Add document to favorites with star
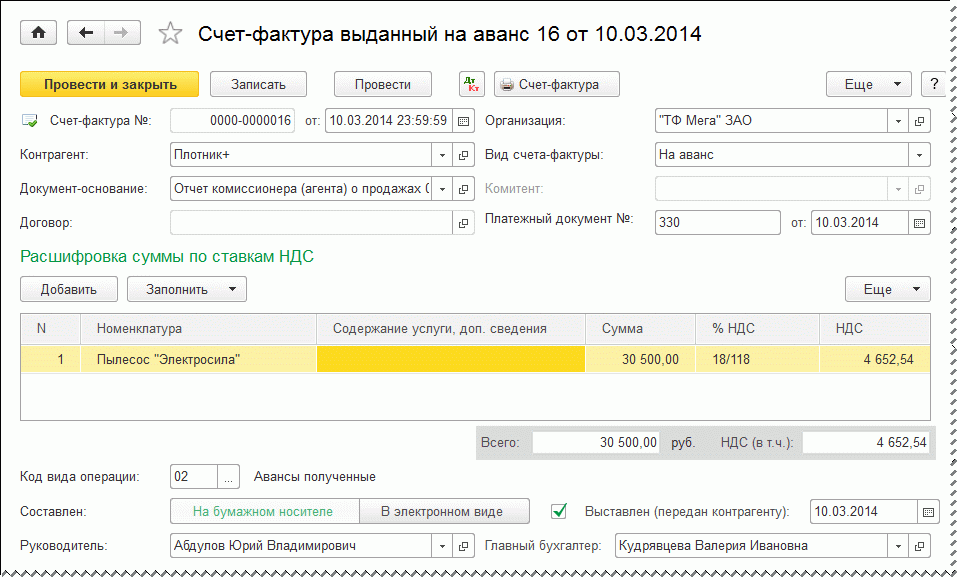The height and width of the screenshot is (577, 957). (171, 34)
